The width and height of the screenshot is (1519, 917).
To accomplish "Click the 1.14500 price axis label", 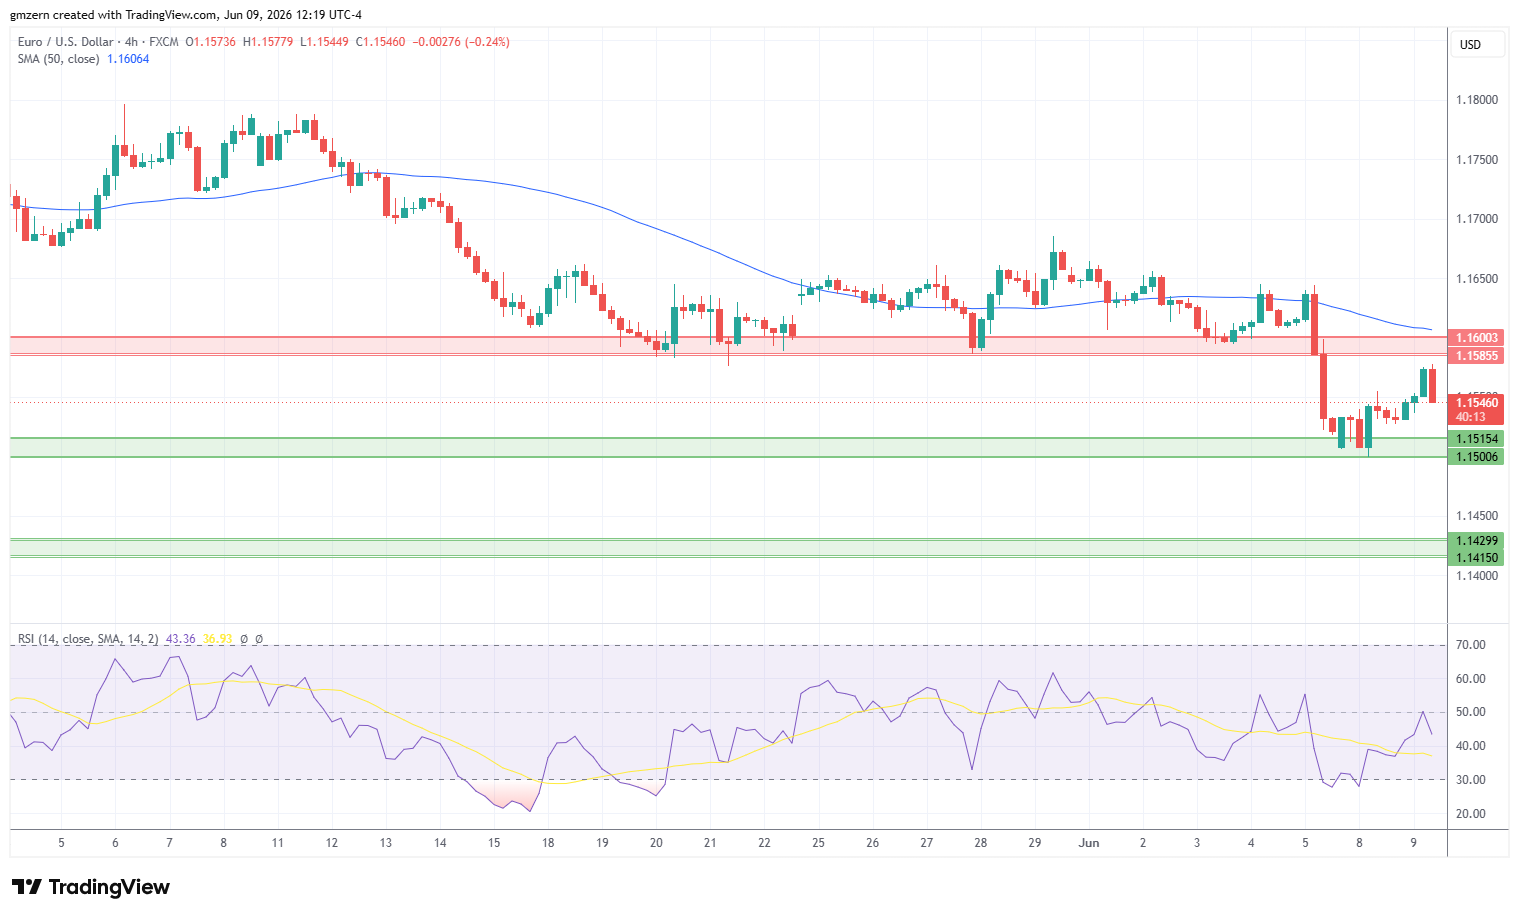I will (1477, 516).
